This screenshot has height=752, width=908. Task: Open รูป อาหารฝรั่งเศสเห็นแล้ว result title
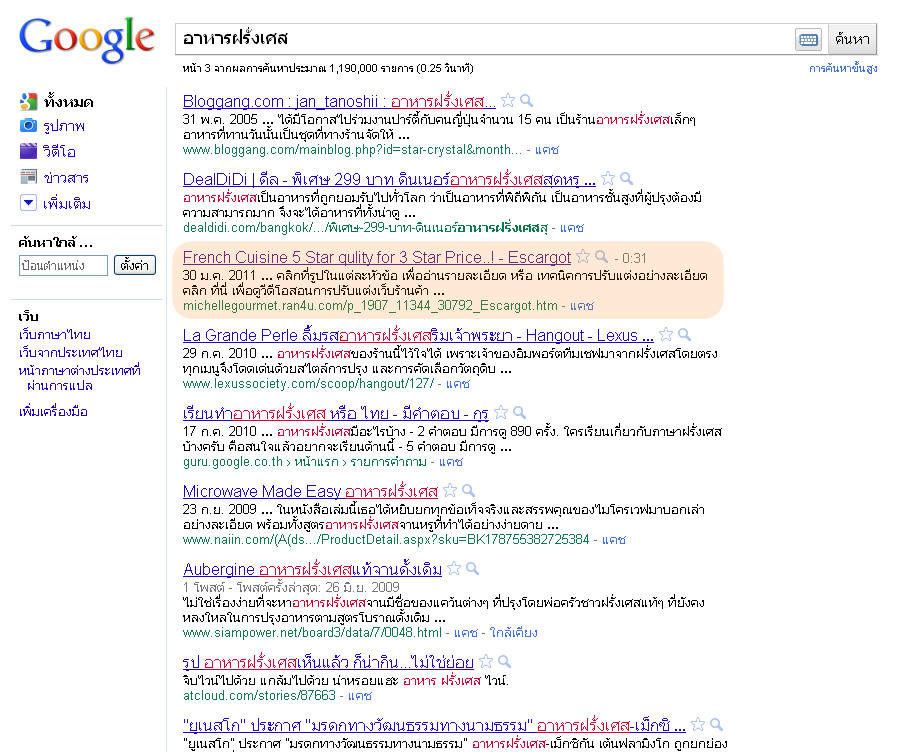pyautogui.click(x=328, y=662)
